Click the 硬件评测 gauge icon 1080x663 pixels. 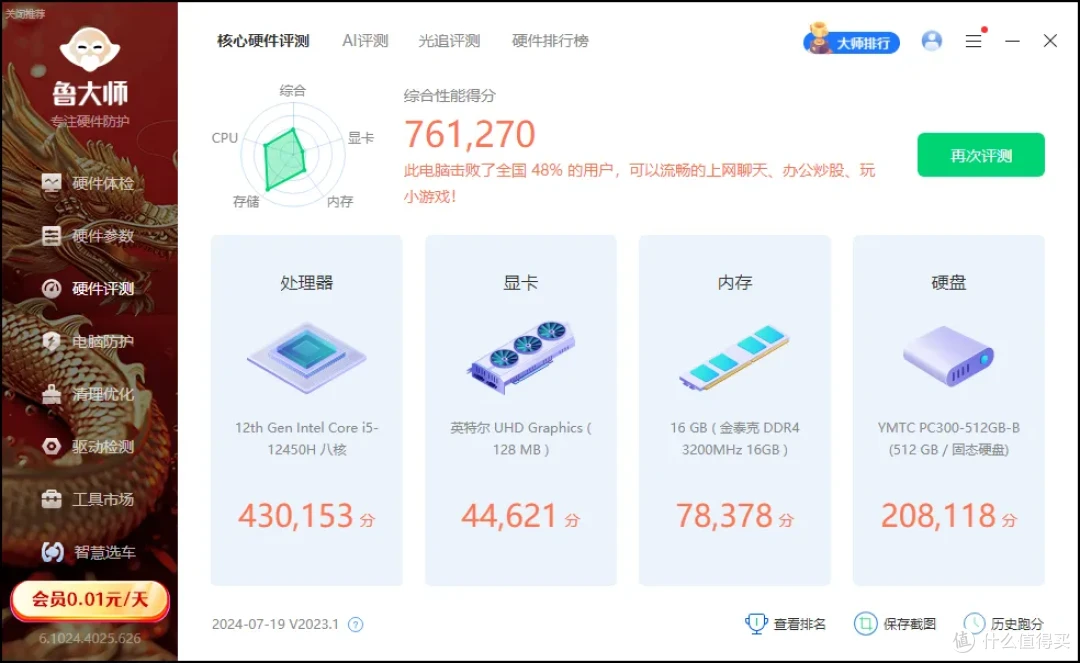(x=52, y=288)
